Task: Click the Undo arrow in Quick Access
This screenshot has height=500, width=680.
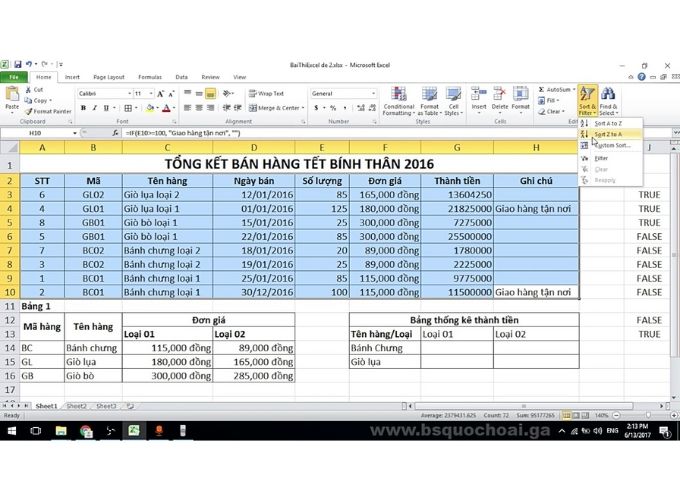Action: coord(29,64)
